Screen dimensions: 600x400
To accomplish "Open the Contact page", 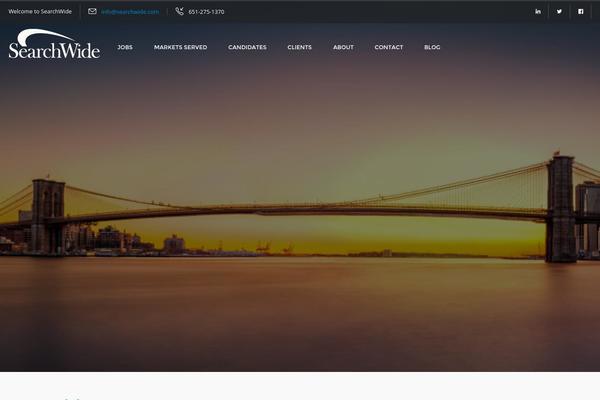I will click(389, 47).
